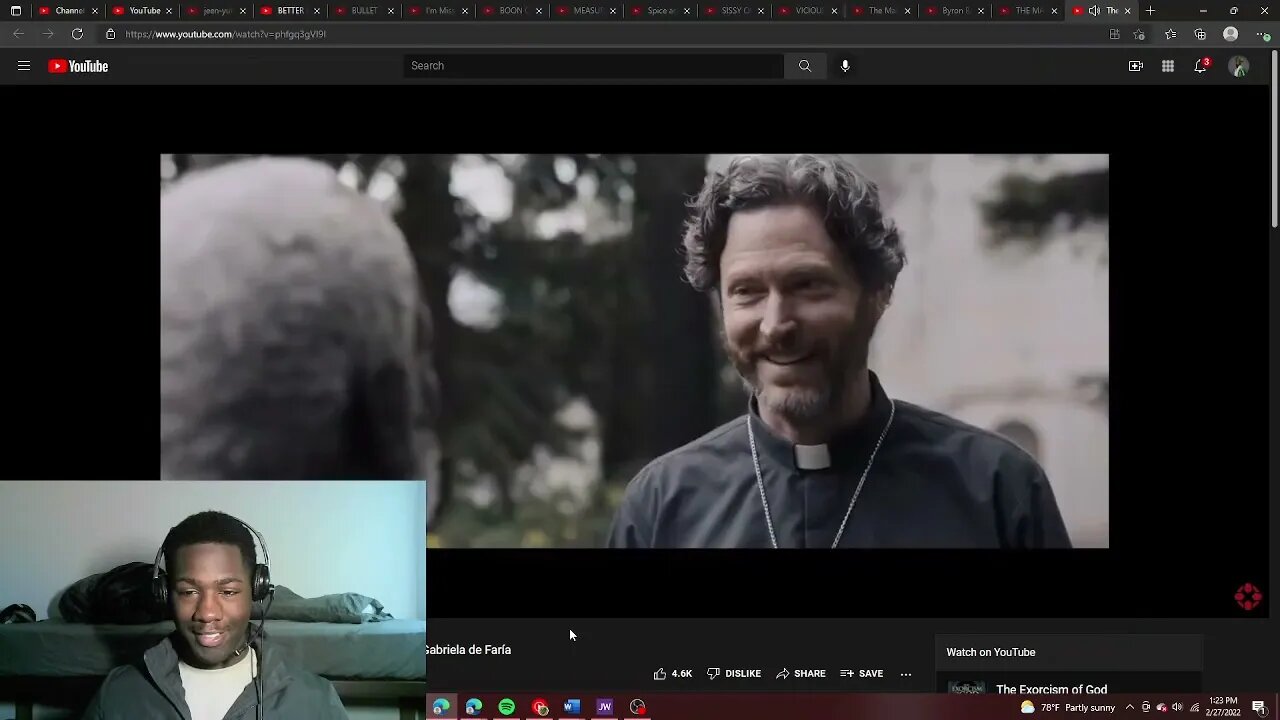Open the Create video camera icon
Screen dimensions: 1280x720
click(x=1136, y=66)
